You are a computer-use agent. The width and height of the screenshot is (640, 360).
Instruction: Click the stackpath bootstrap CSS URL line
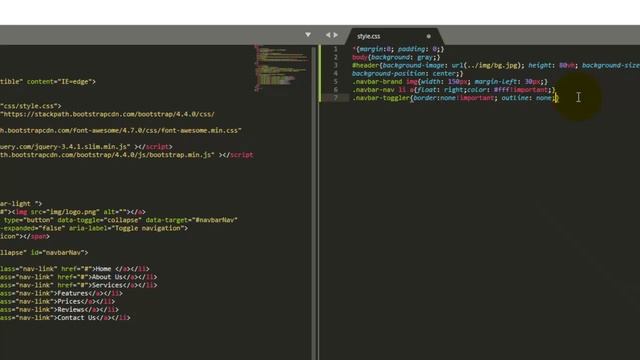tap(107, 114)
